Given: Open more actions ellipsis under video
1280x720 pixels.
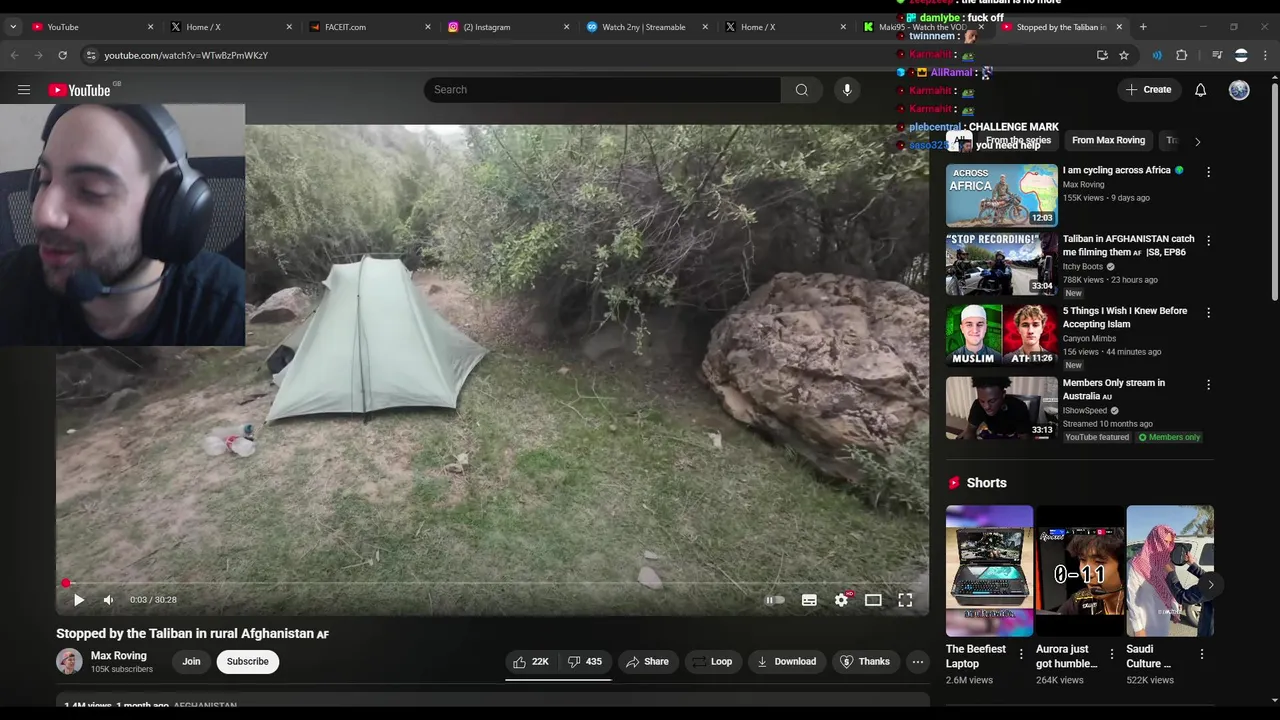Looking at the screenshot, I should coord(917,662).
